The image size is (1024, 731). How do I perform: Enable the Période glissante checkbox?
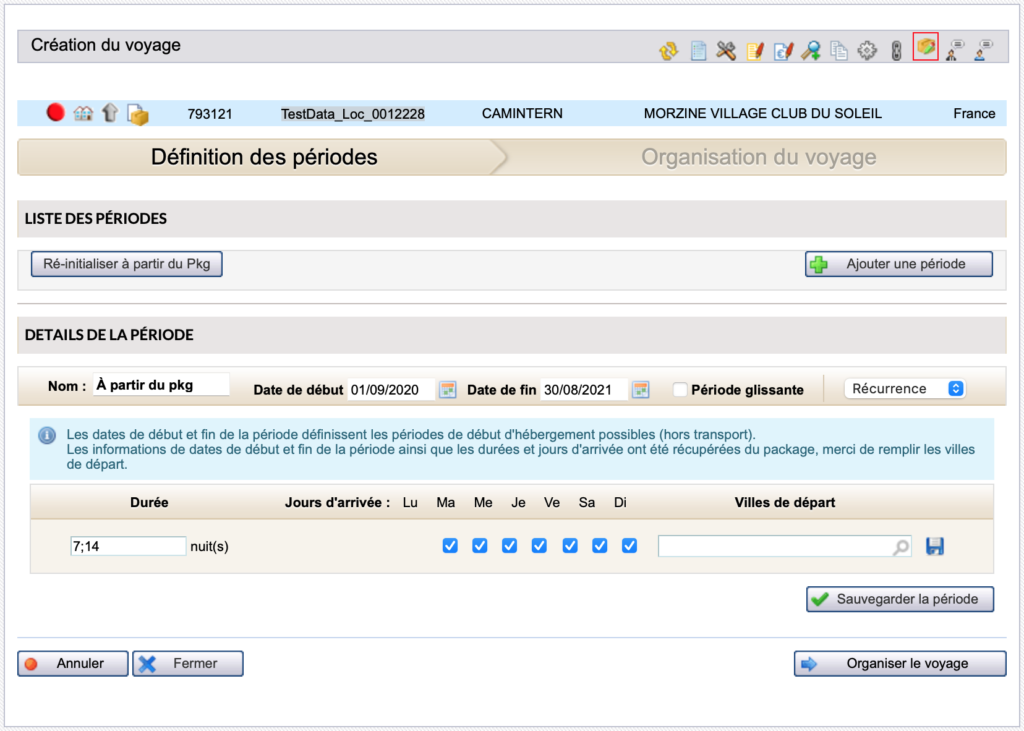coord(680,390)
